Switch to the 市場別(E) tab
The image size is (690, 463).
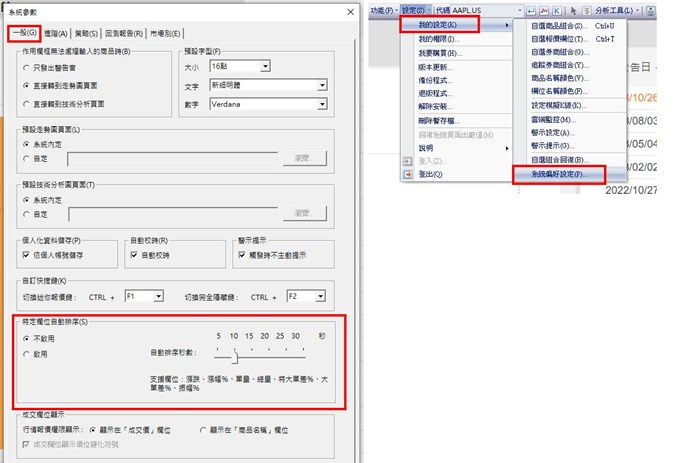point(165,33)
